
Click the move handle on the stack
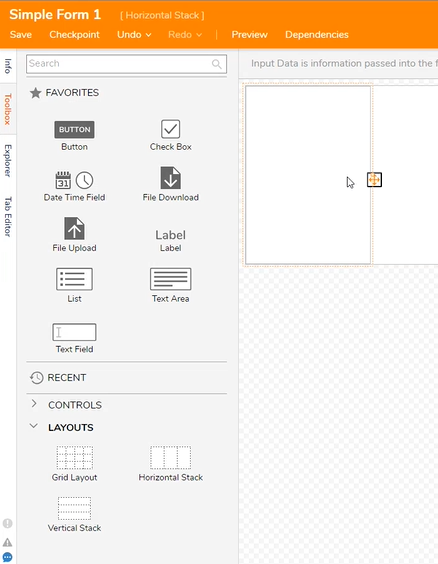click(374, 179)
